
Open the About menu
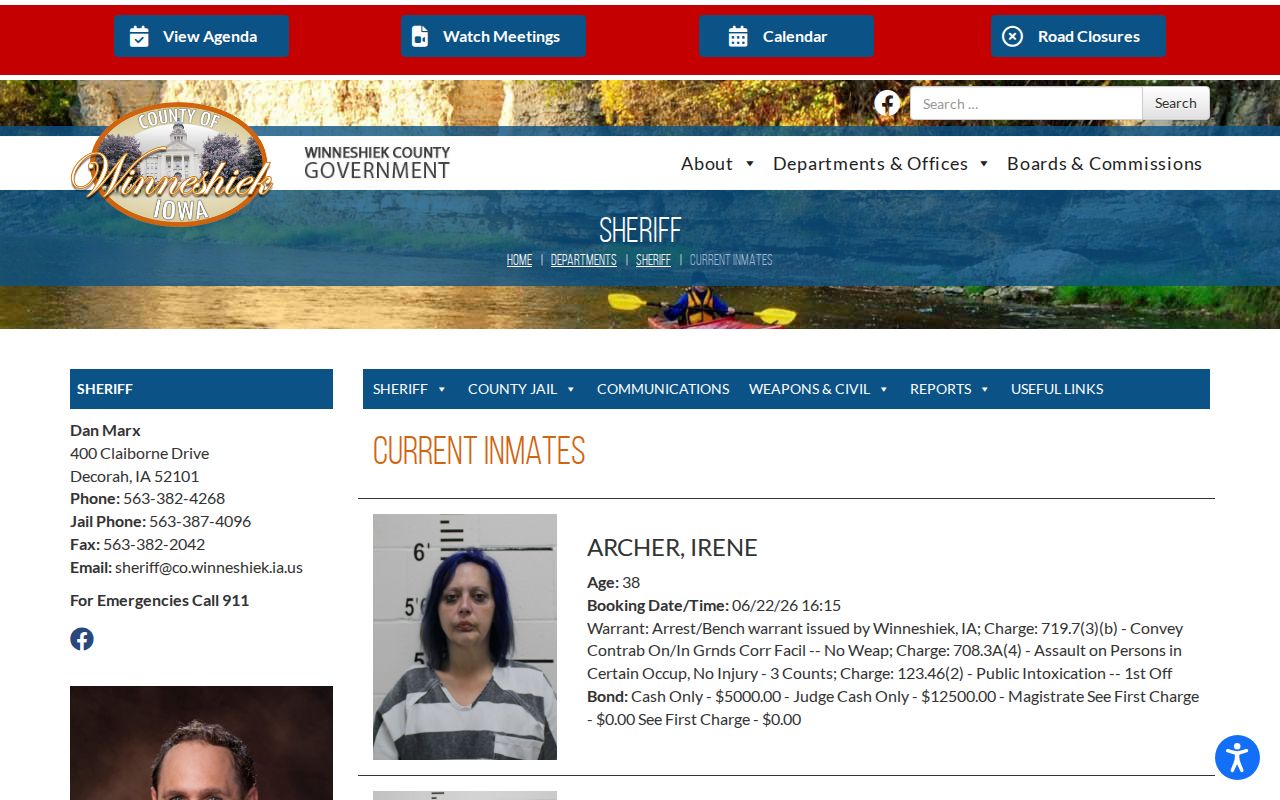707,163
